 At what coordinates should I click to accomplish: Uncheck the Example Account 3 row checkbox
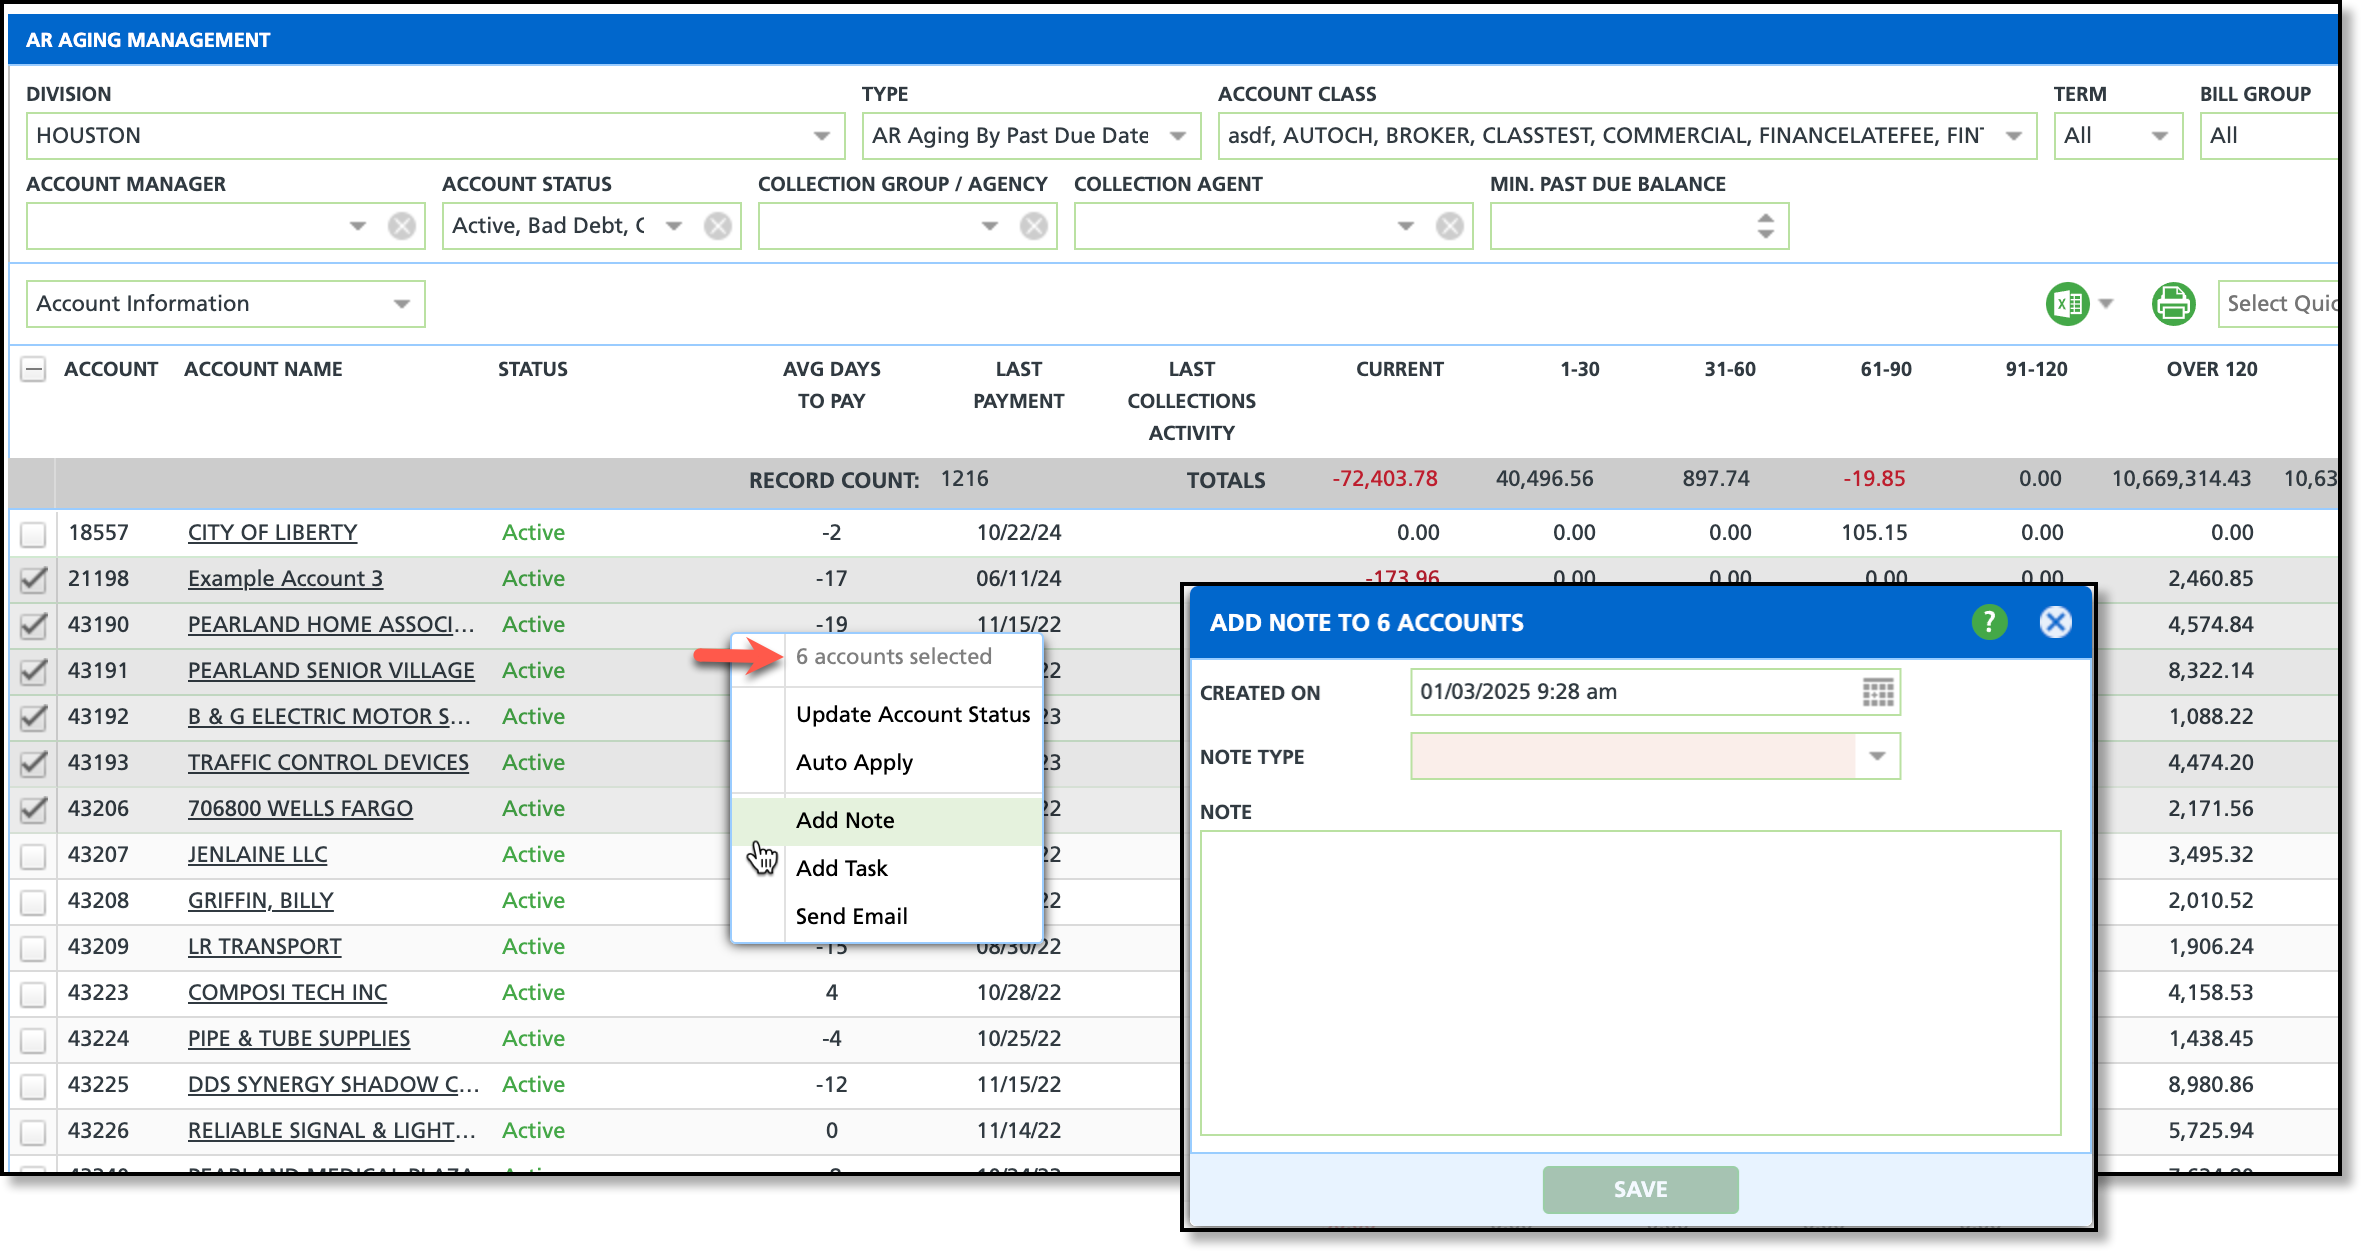(x=33, y=579)
